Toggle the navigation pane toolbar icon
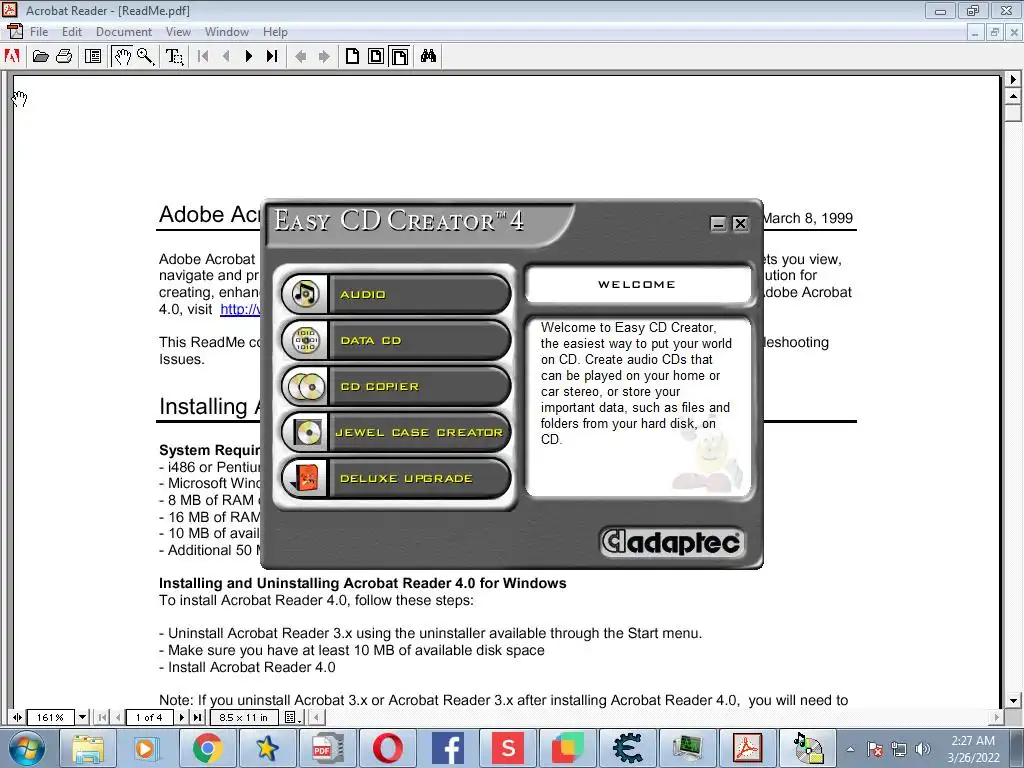 [93, 56]
